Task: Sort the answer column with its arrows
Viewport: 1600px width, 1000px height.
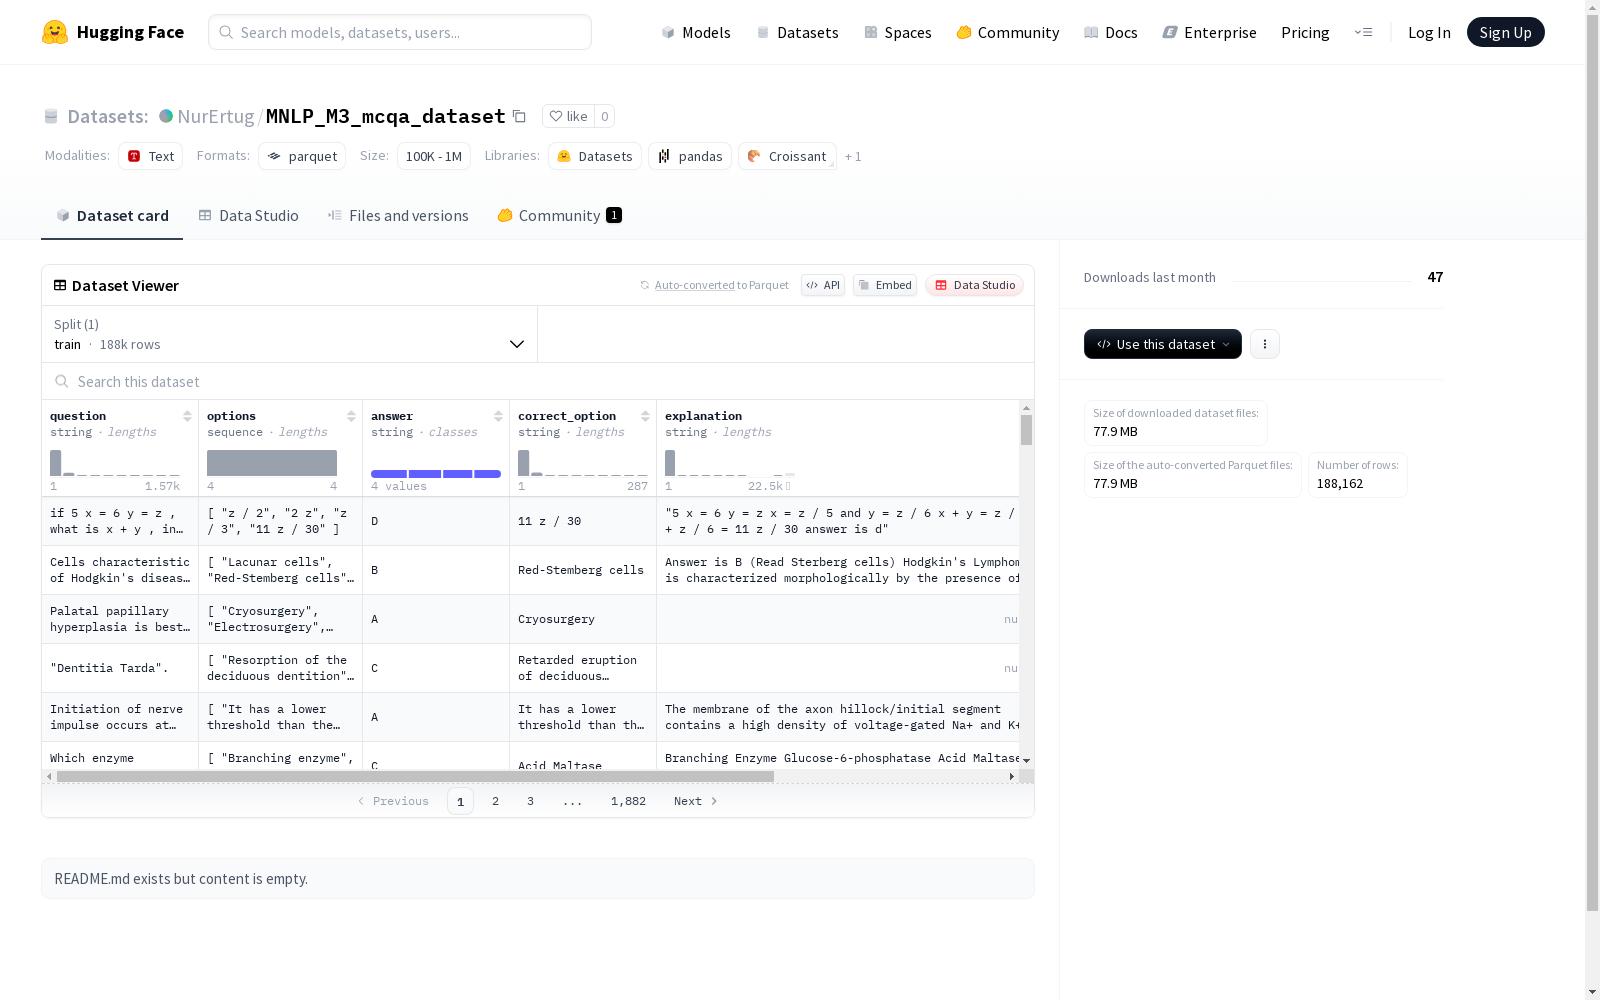Action: pos(498,416)
